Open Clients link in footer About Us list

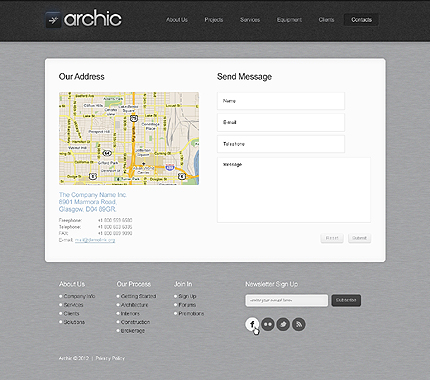click(x=71, y=313)
